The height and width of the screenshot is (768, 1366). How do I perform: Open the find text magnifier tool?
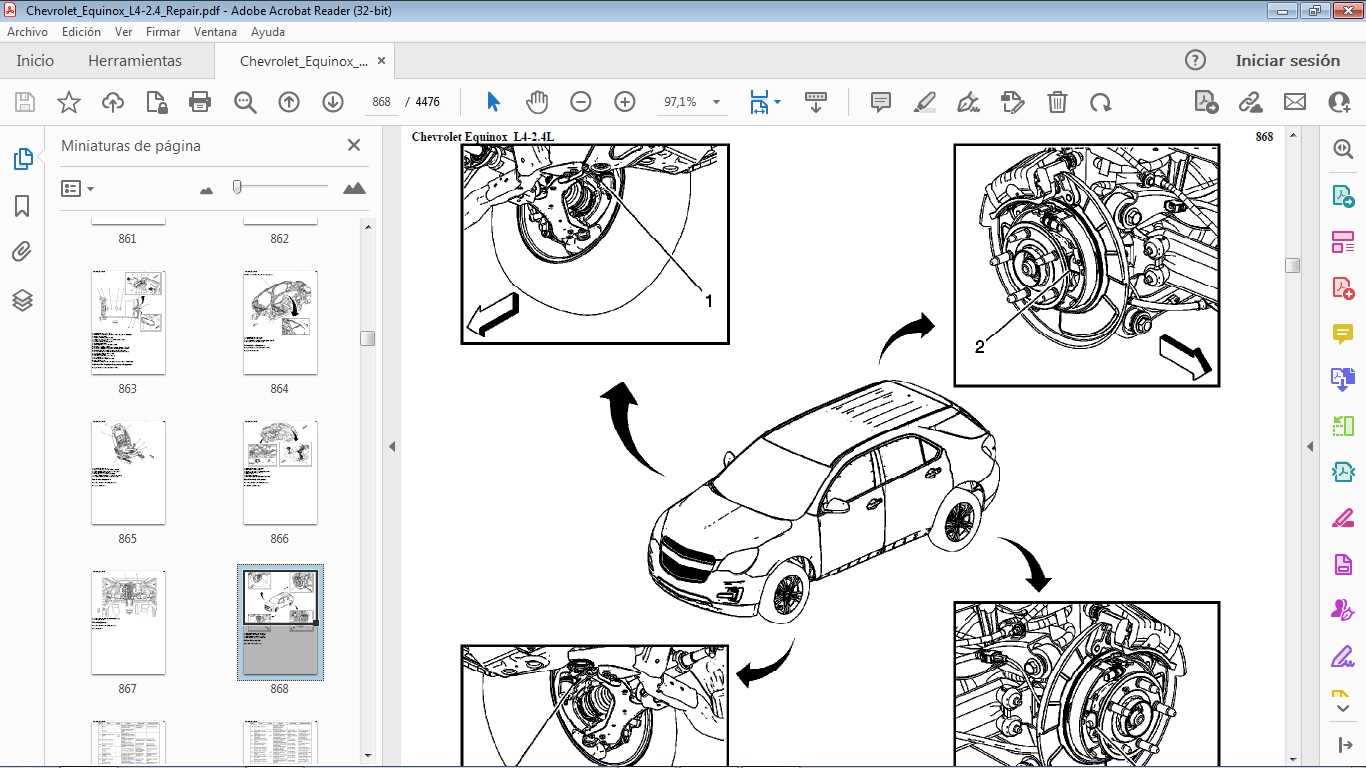coord(245,102)
